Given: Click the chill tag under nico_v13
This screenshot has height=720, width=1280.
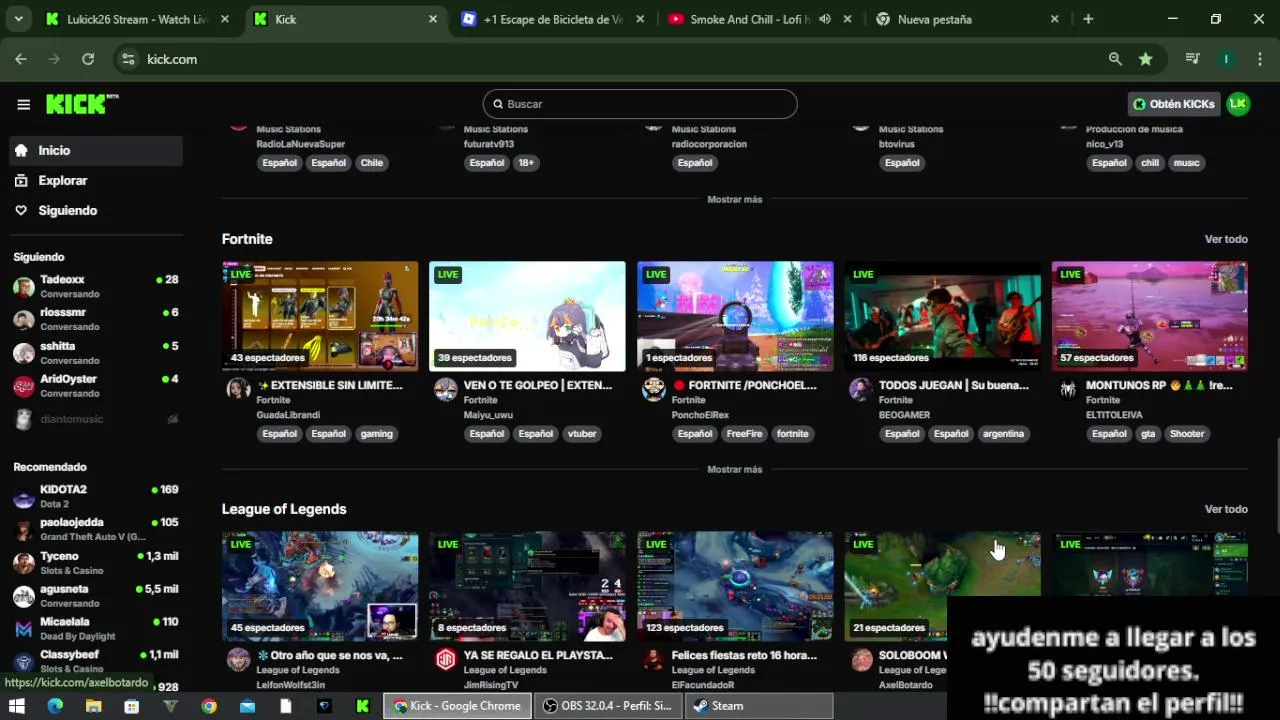Looking at the screenshot, I should (1150, 163).
